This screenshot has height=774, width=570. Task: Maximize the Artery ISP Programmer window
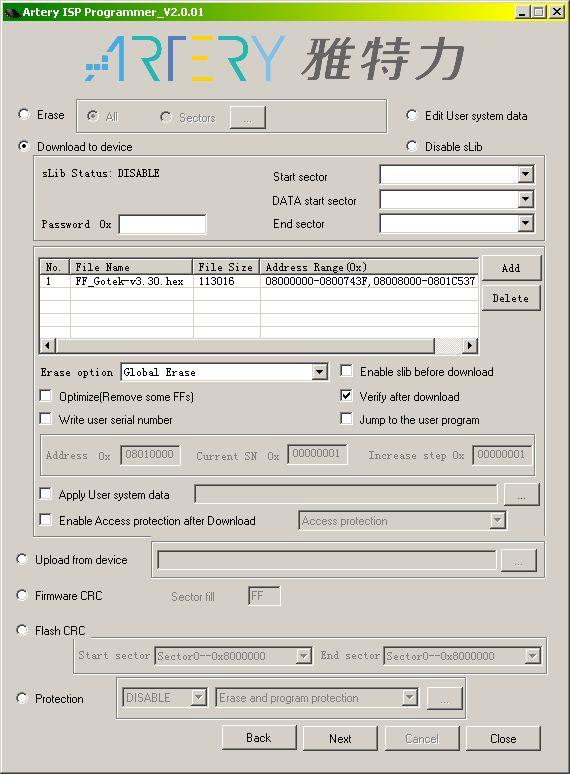click(x=539, y=11)
